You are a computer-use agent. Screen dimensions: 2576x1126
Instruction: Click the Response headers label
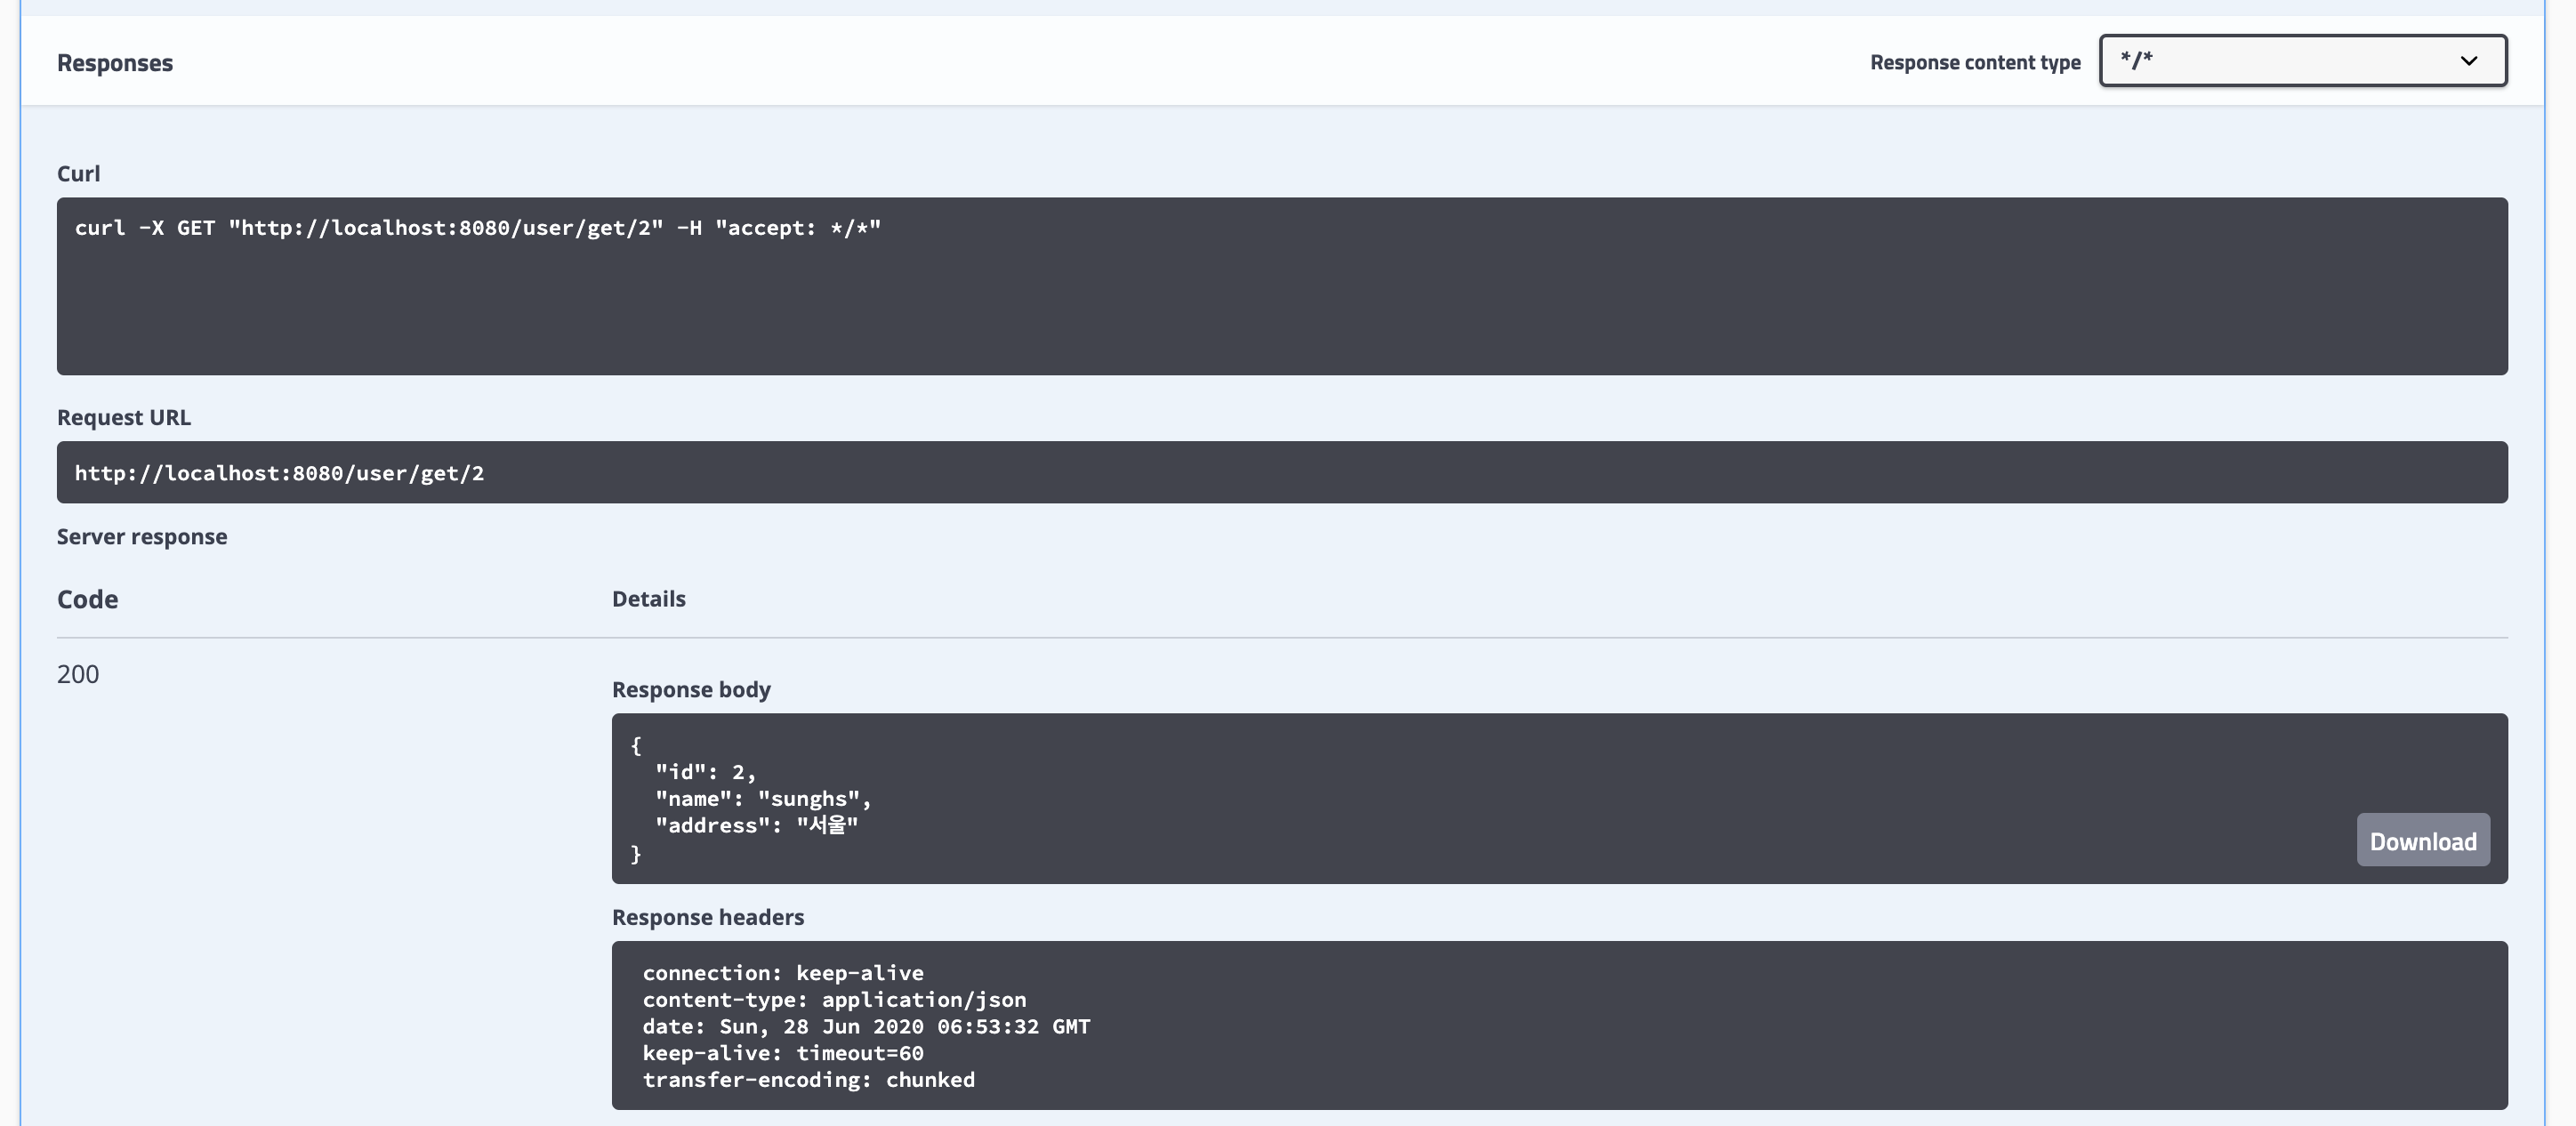coord(707,917)
